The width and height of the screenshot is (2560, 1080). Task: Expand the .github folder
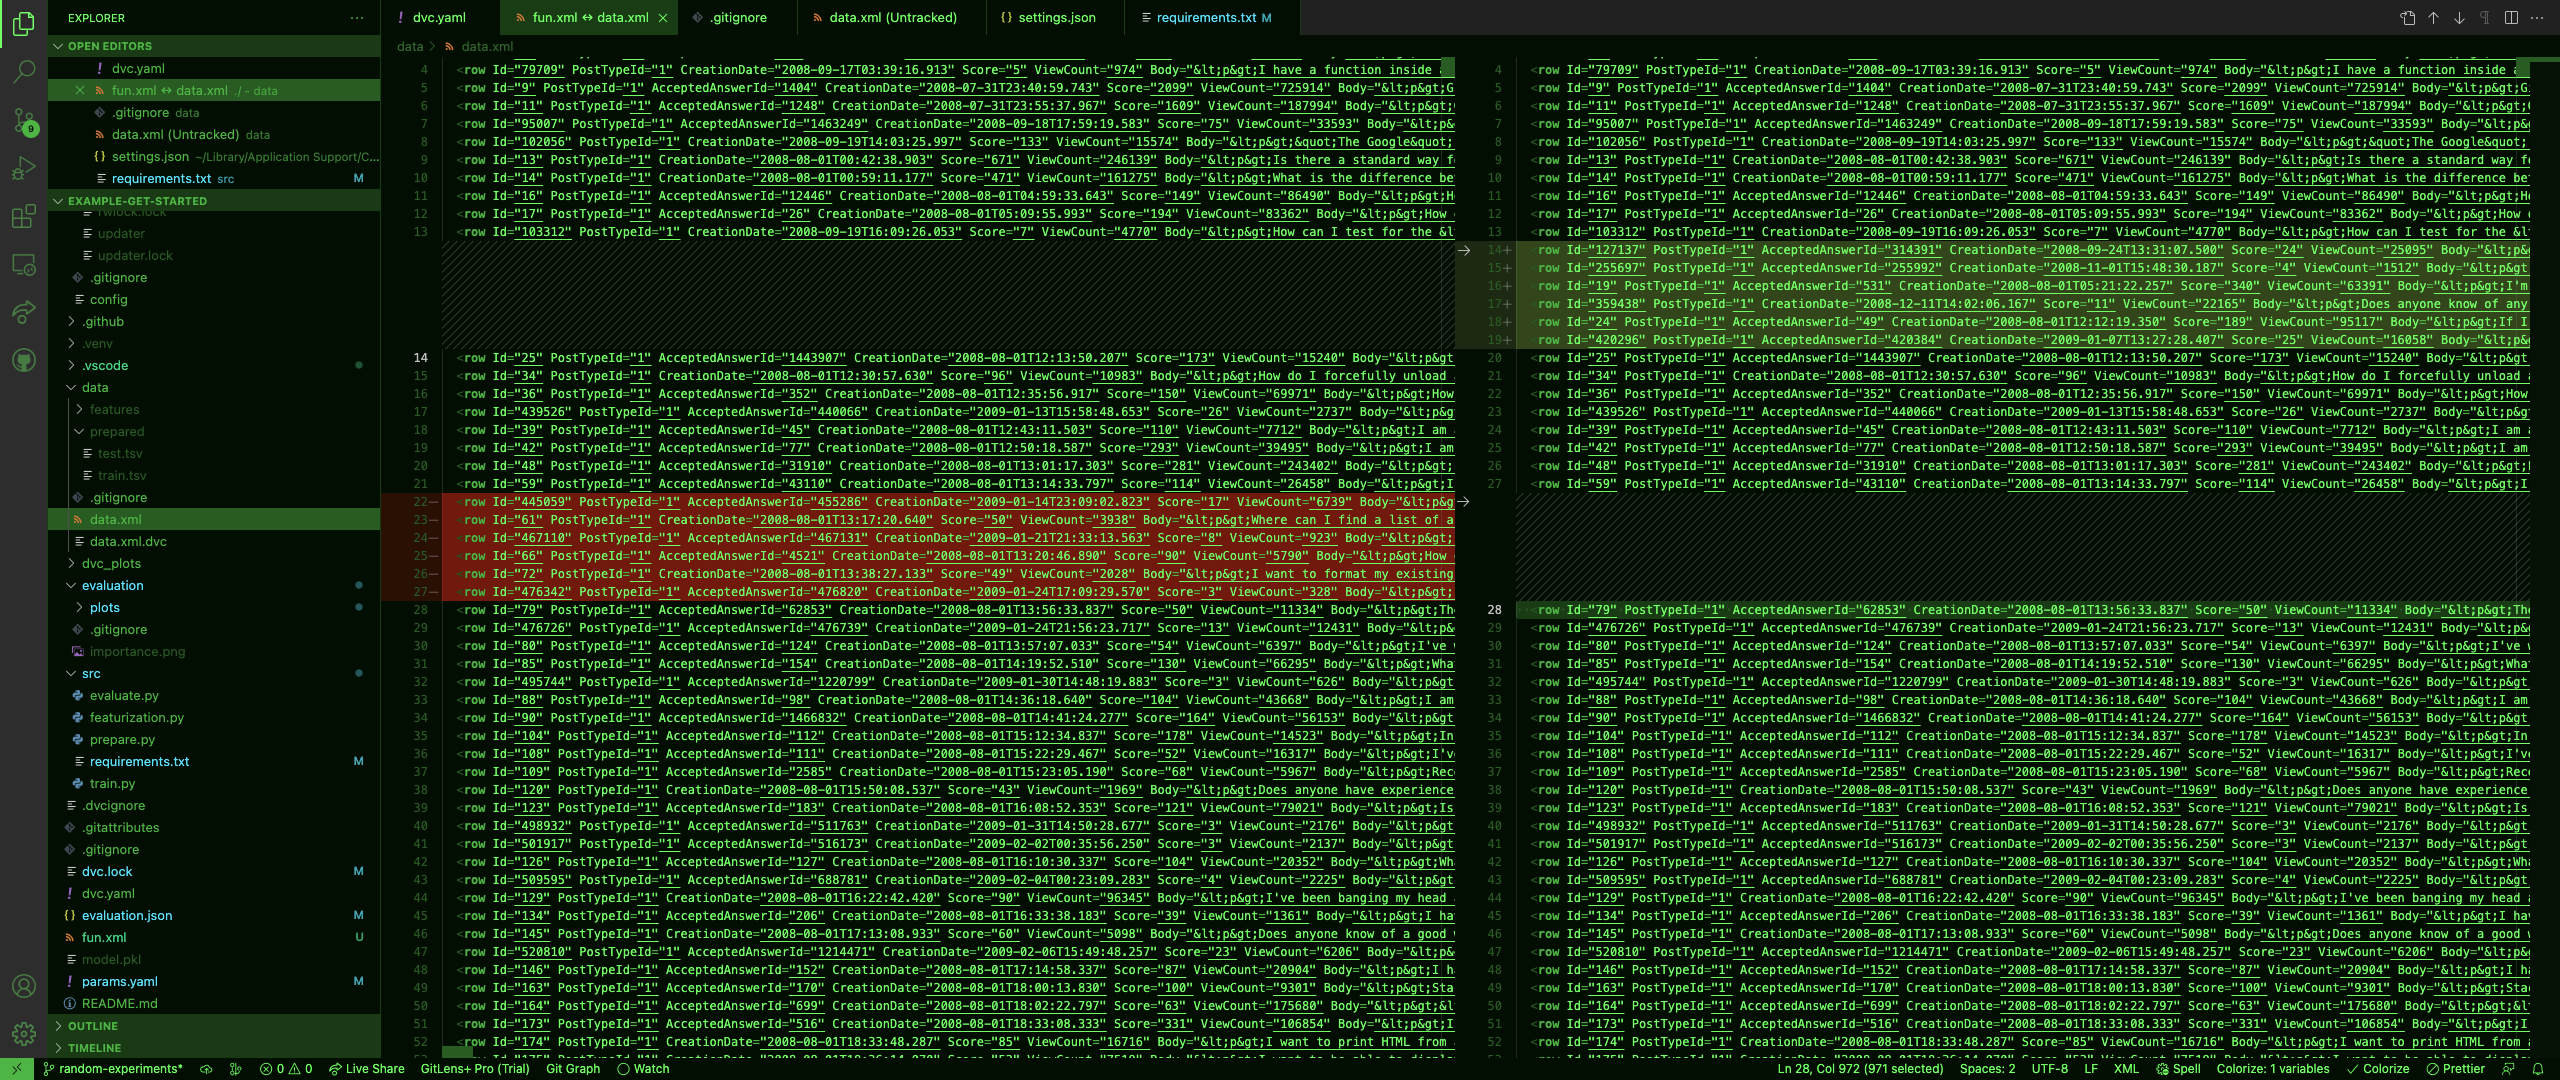coord(99,321)
